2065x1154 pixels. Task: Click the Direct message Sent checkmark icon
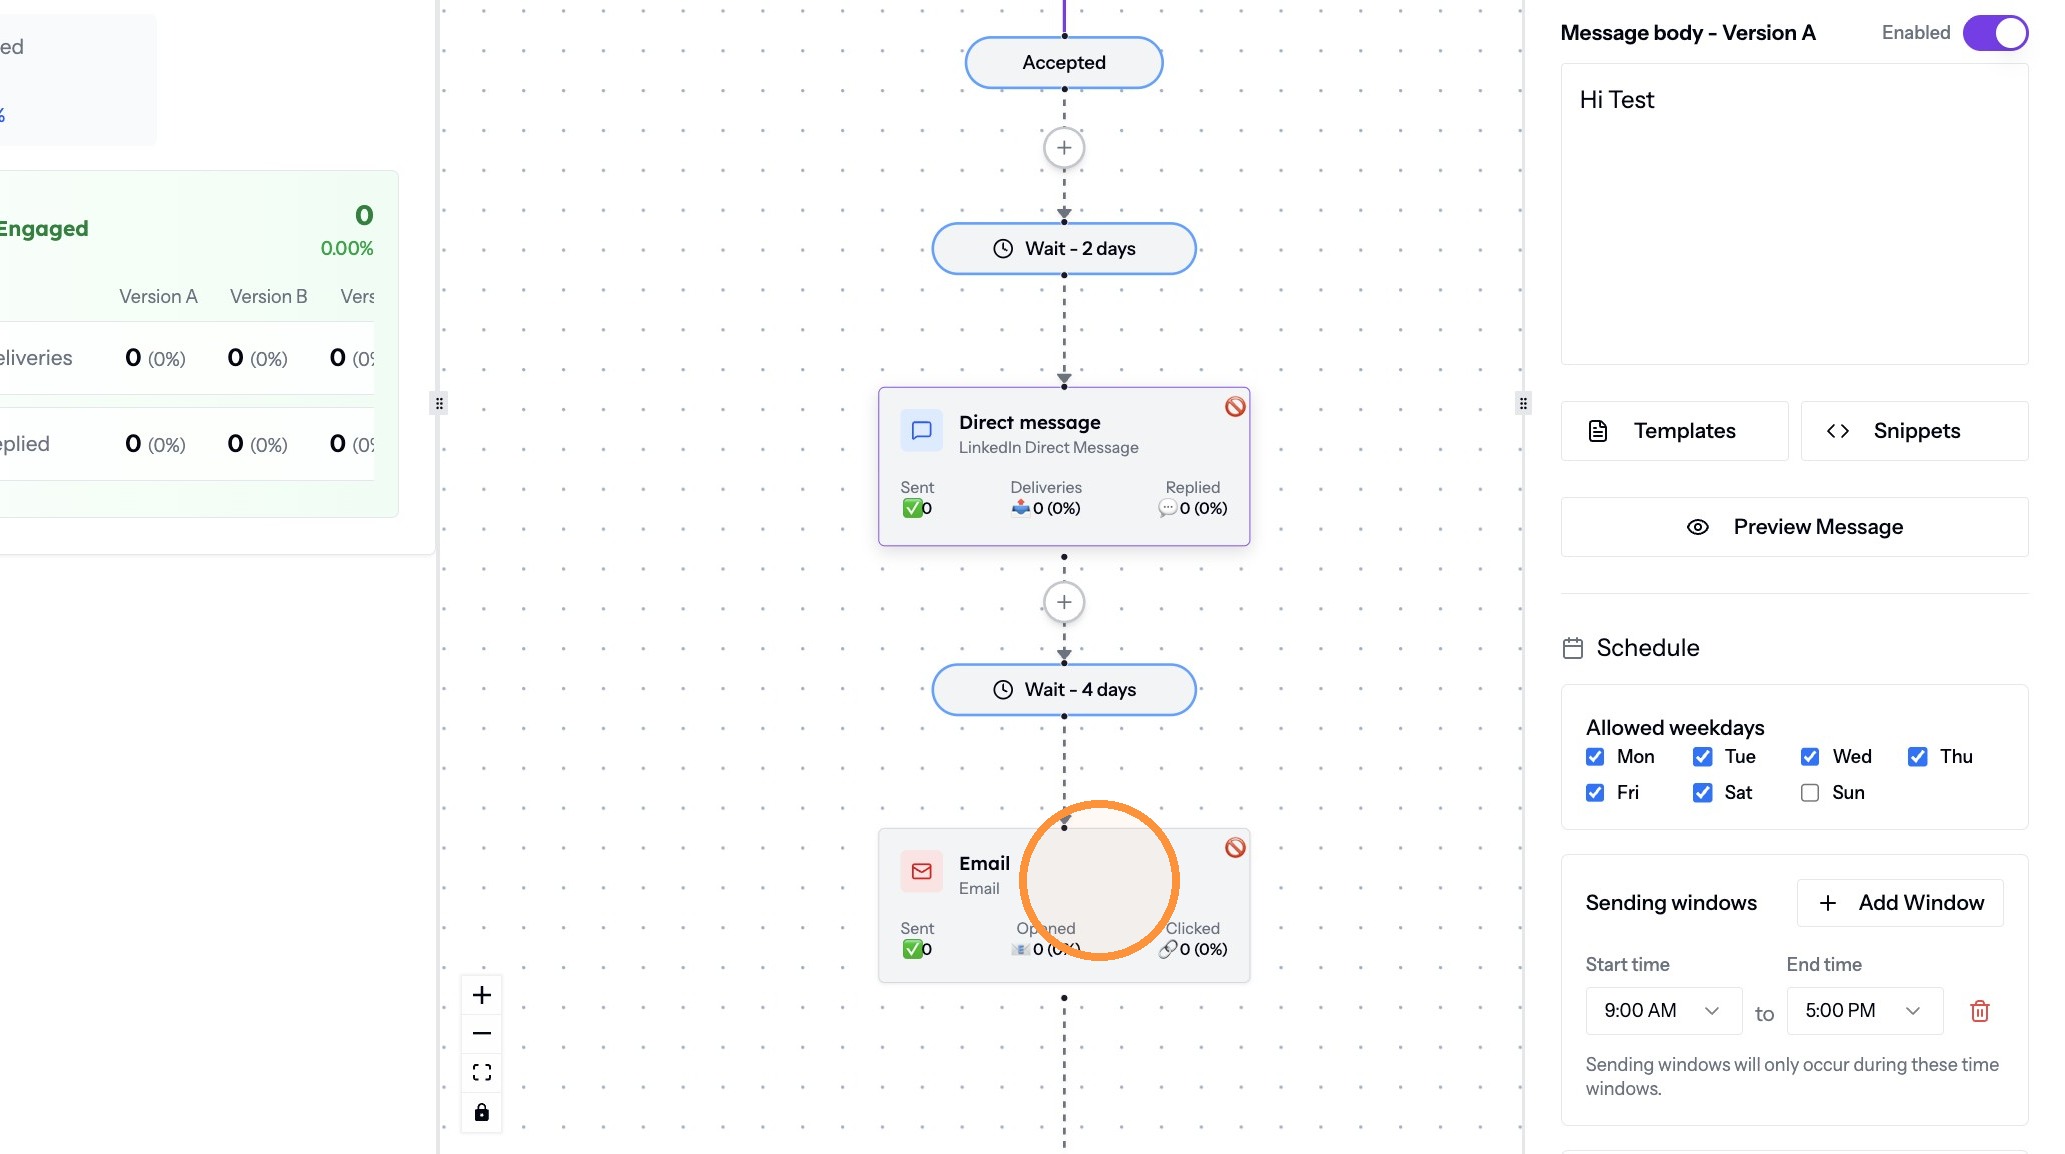coord(911,508)
